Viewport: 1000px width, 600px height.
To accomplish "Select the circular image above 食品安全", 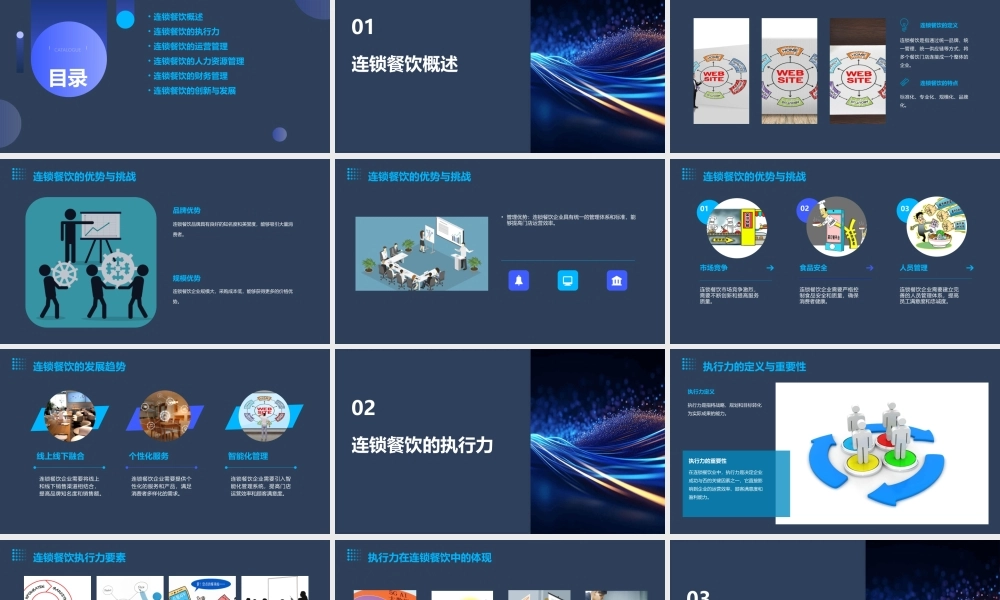I will point(836,228).
